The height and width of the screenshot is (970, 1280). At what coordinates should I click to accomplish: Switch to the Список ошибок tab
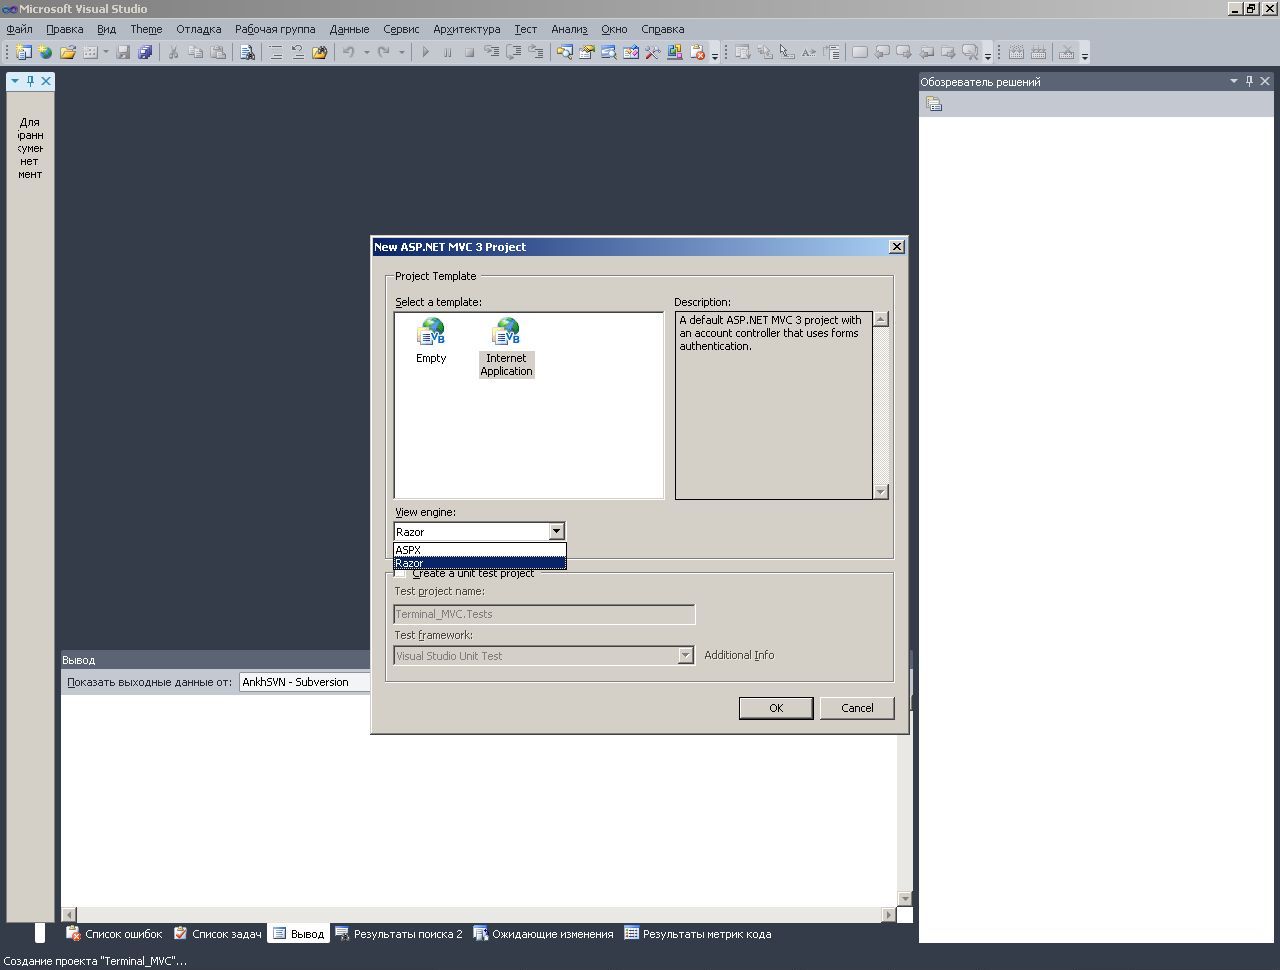113,934
